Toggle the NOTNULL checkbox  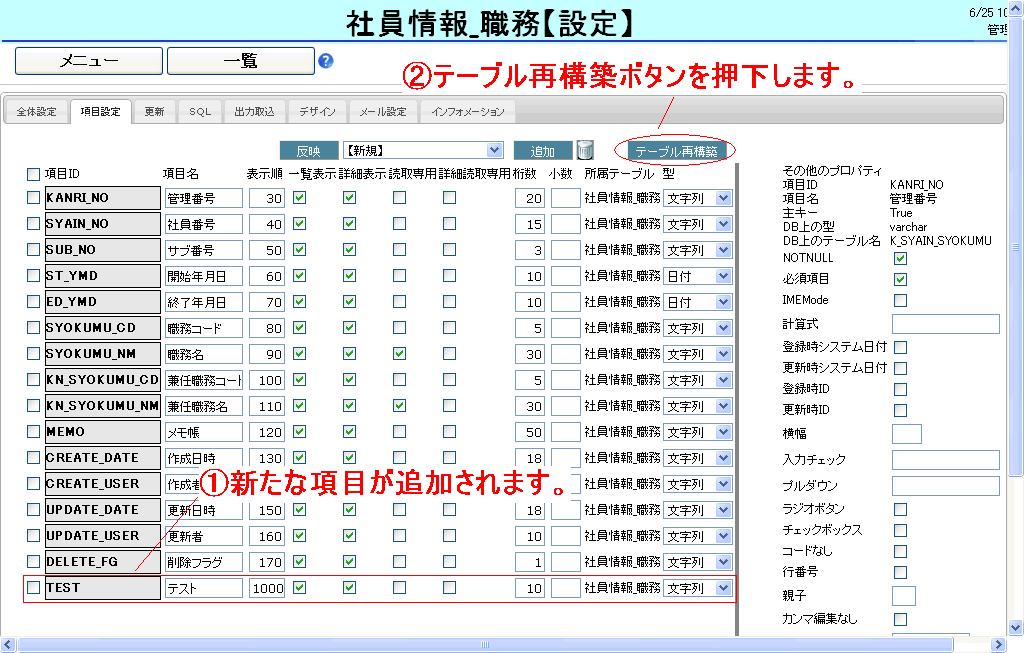click(900, 258)
